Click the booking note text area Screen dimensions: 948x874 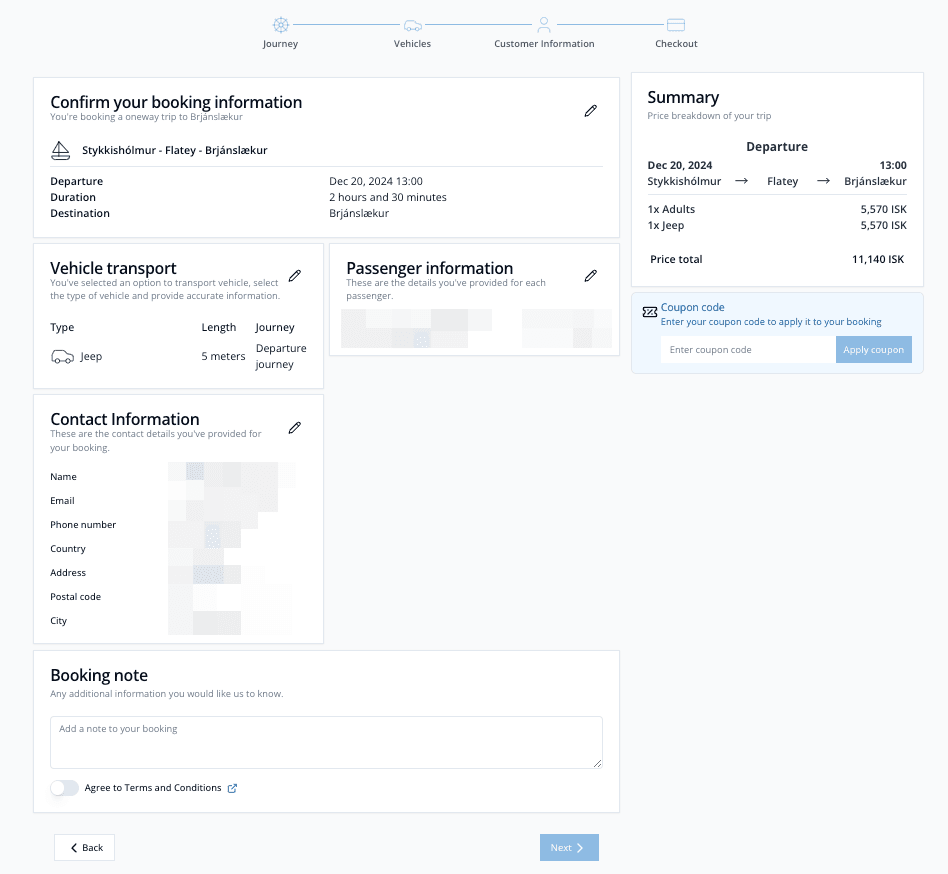[x=326, y=742]
